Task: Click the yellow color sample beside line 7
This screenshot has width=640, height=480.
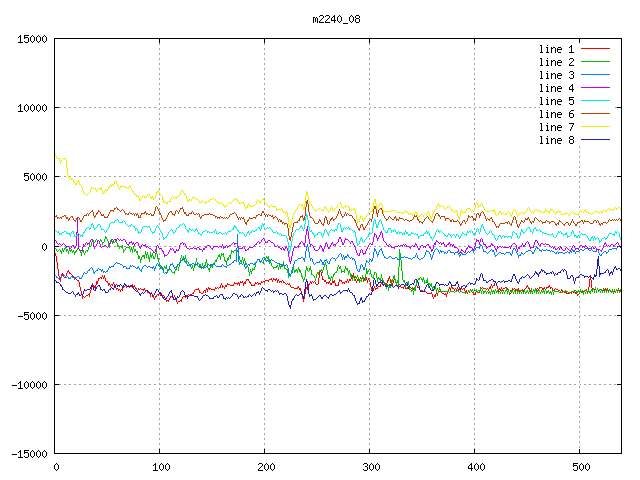Action: click(596, 127)
